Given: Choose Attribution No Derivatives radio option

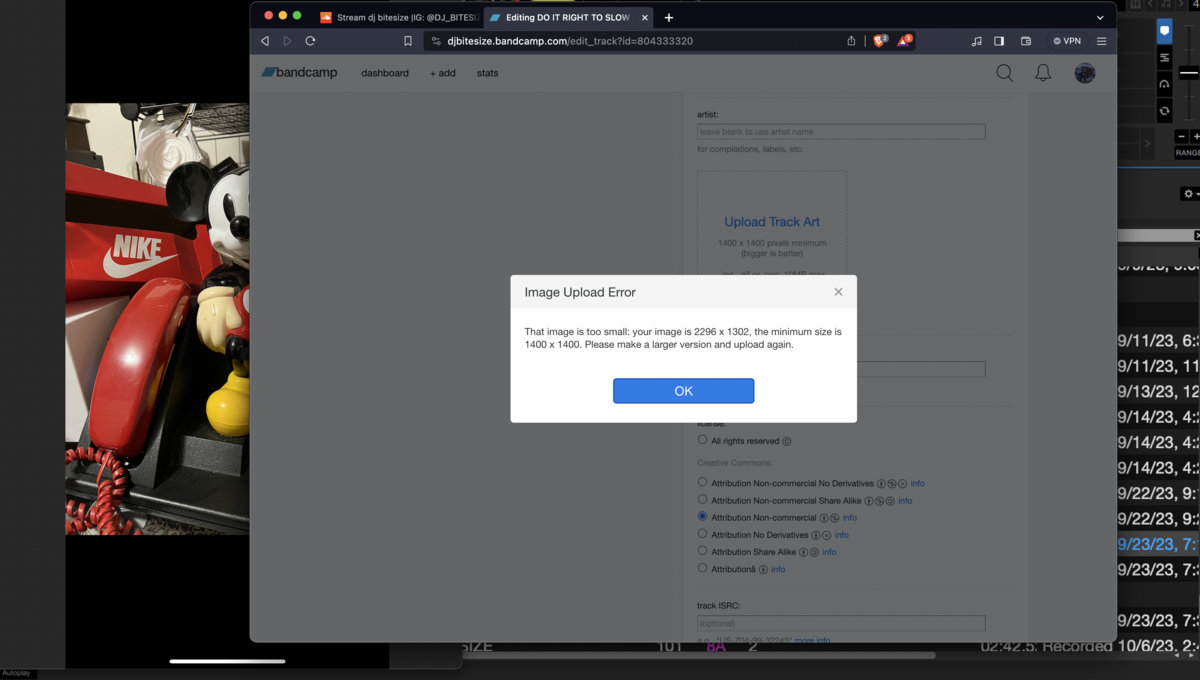Looking at the screenshot, I should pyautogui.click(x=702, y=534).
